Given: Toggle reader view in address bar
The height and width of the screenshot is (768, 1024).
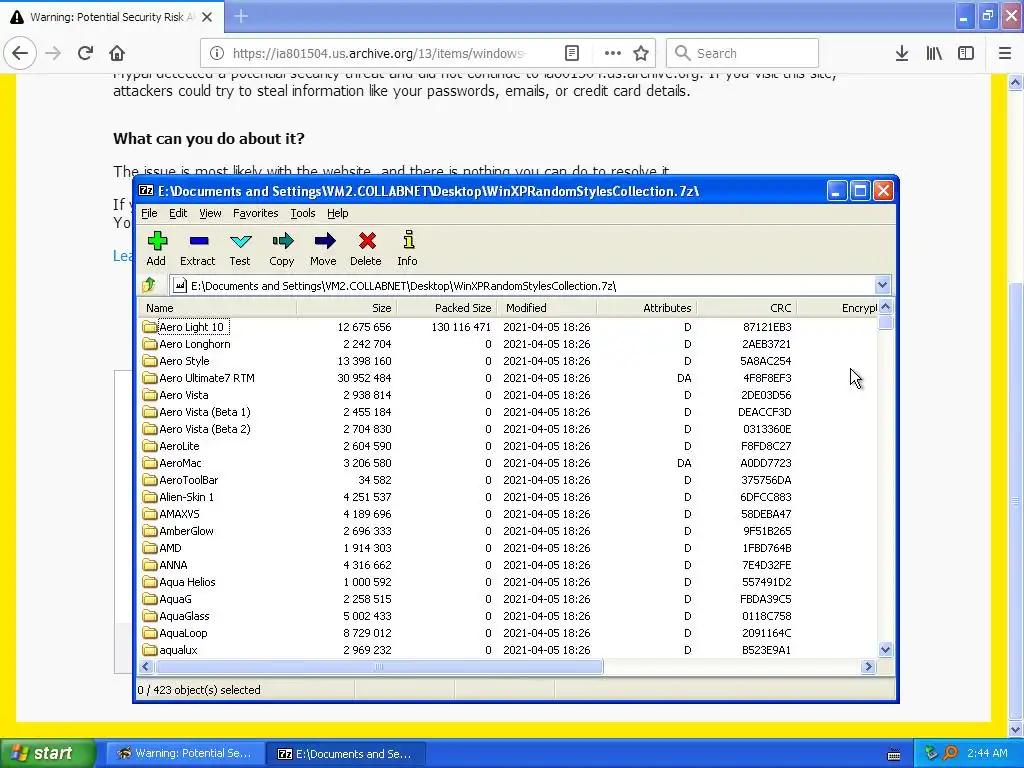Looking at the screenshot, I should pos(572,53).
